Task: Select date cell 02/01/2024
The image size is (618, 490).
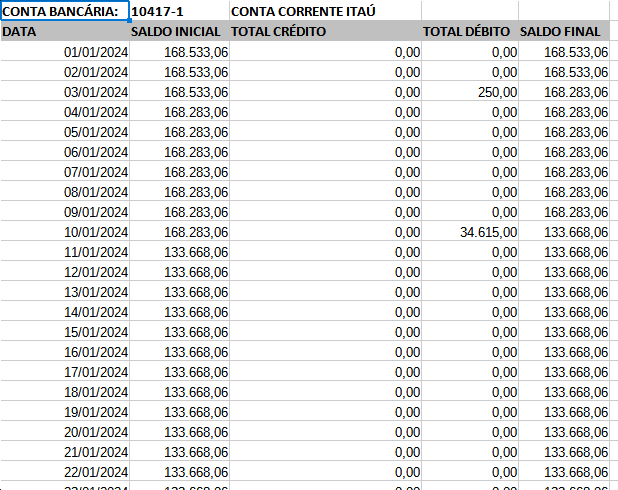Action: click(65, 72)
